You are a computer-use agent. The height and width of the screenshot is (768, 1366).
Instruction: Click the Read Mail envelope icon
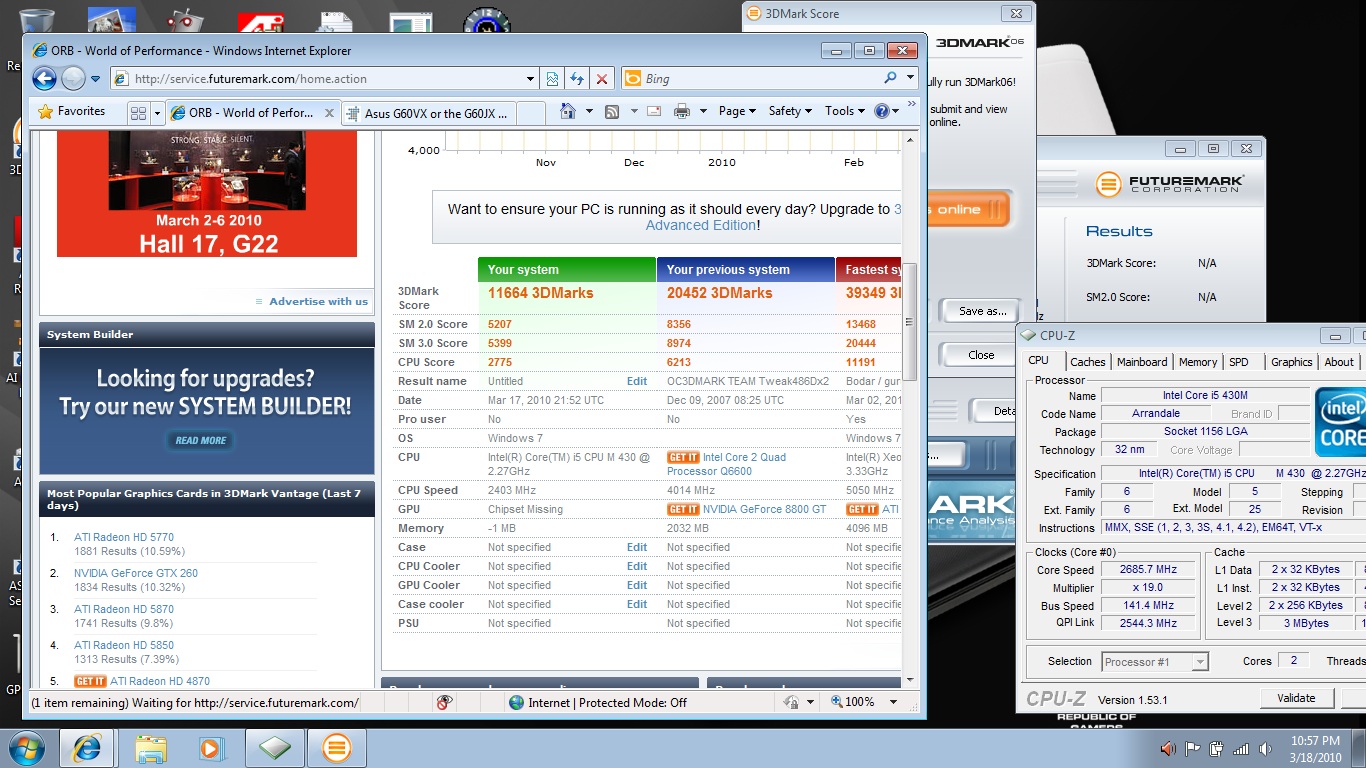point(654,111)
